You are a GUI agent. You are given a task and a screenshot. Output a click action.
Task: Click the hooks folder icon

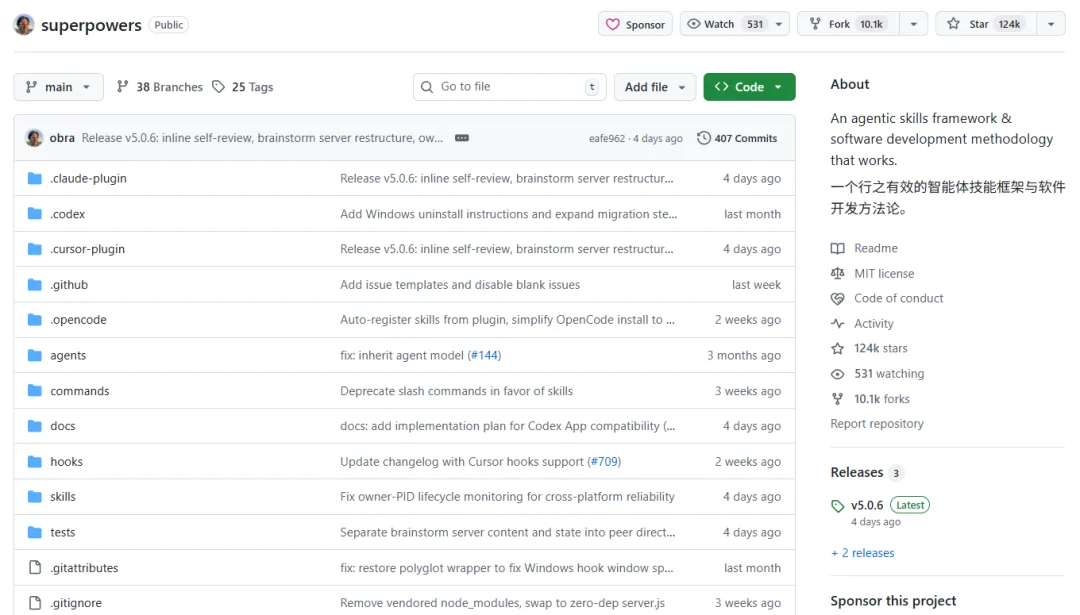(x=34, y=461)
